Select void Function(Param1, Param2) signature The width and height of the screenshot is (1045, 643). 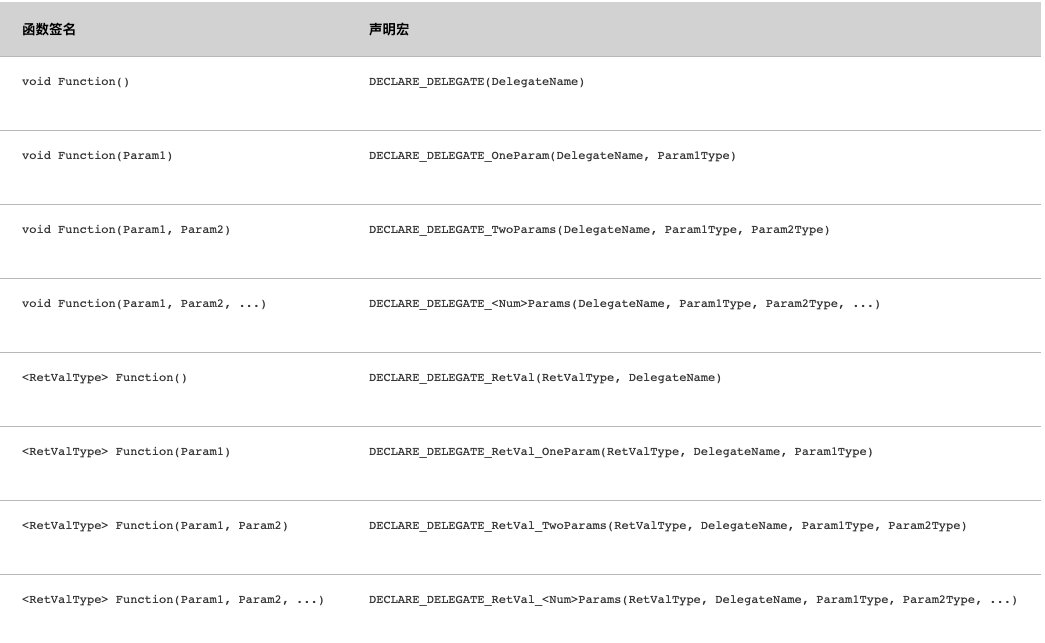[126, 229]
